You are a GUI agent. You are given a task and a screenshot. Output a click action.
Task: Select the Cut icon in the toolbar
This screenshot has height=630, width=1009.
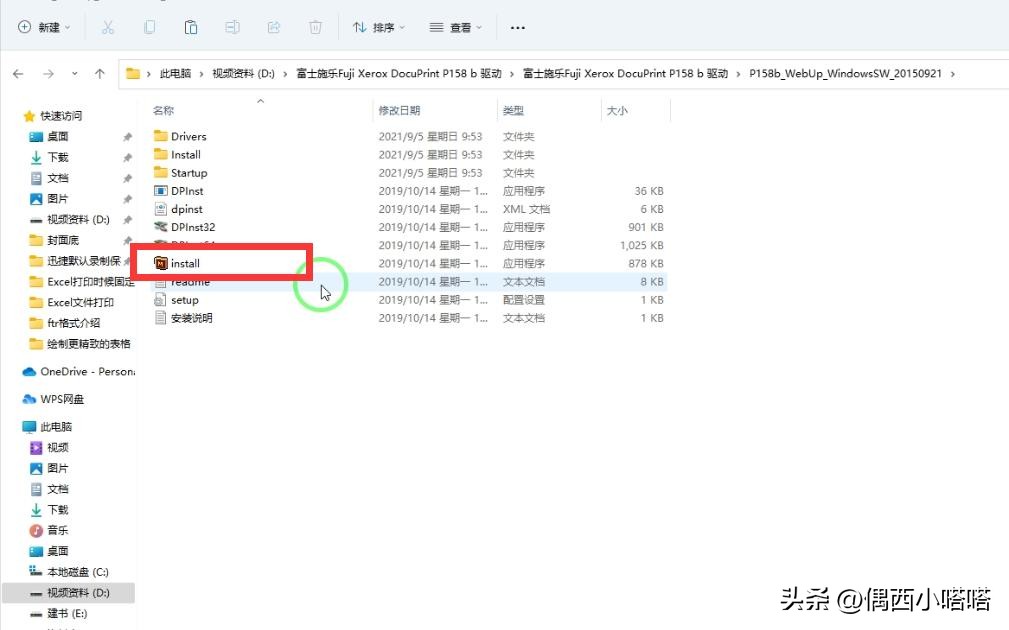click(107, 27)
